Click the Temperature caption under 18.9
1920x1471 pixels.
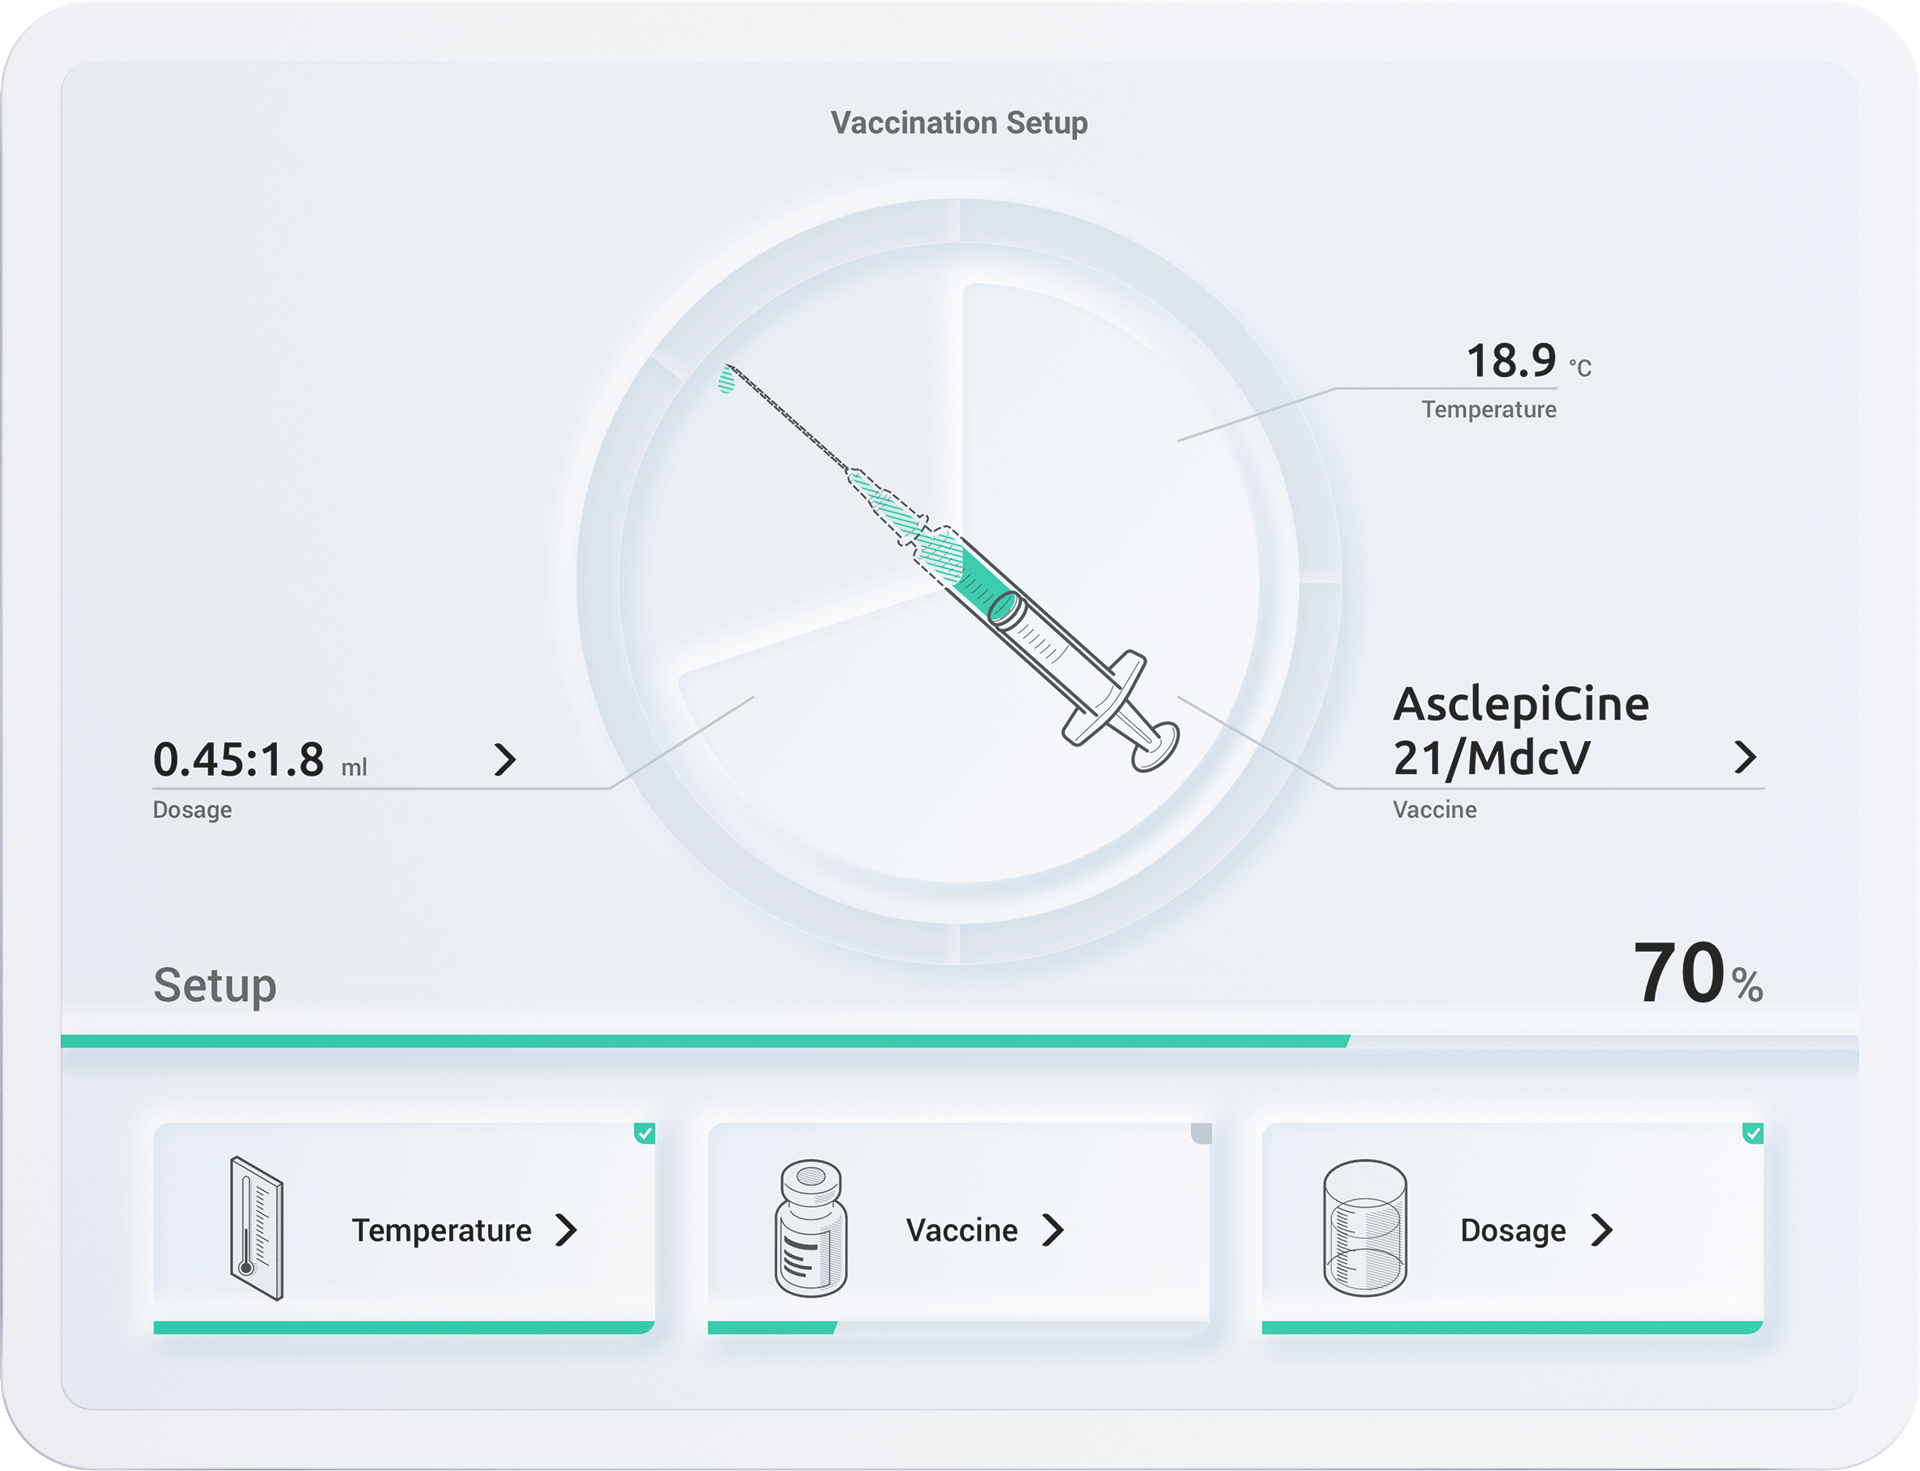click(x=1489, y=410)
